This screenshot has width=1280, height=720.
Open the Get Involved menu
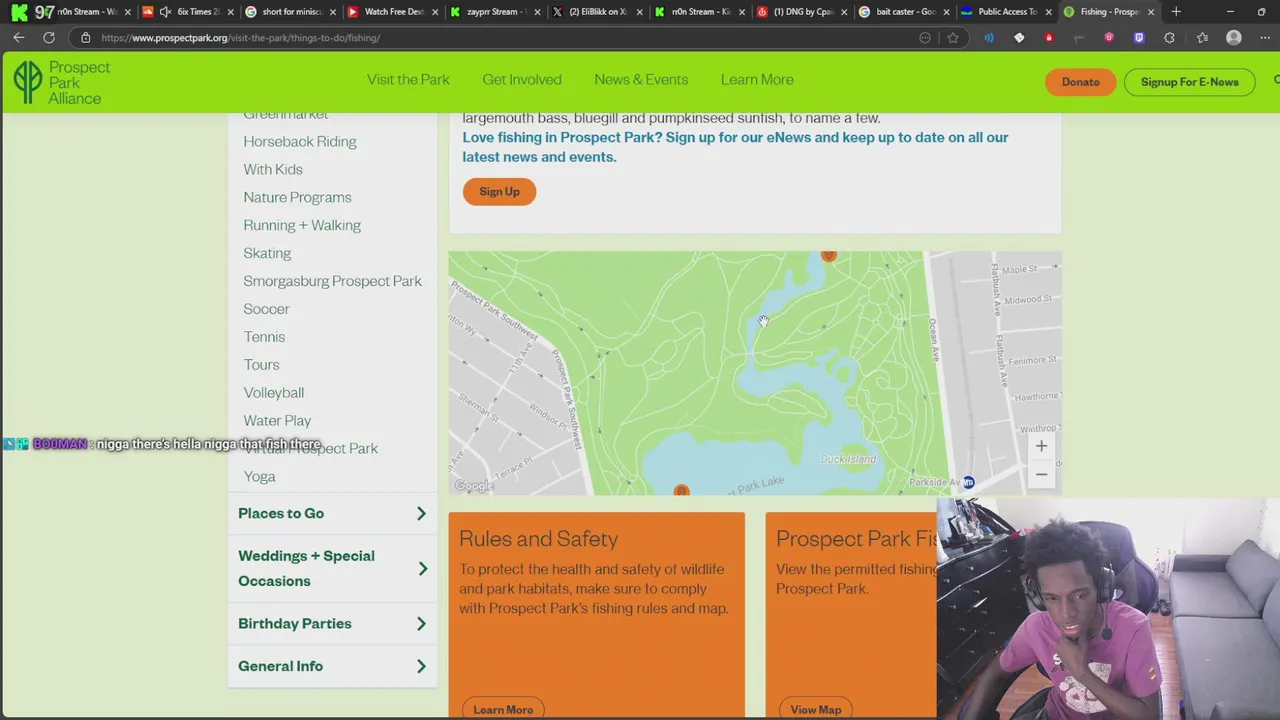[522, 80]
